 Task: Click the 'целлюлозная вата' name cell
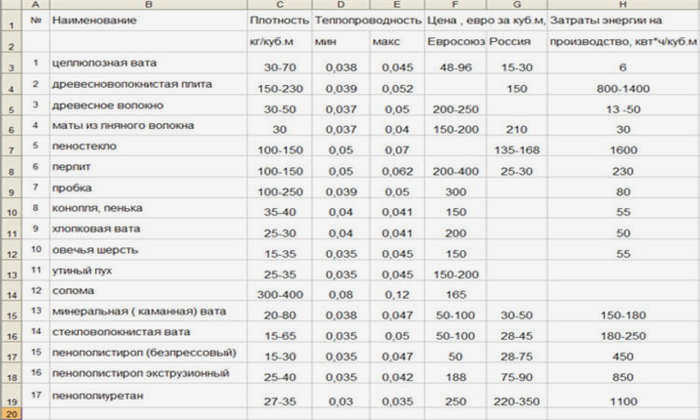(x=149, y=63)
